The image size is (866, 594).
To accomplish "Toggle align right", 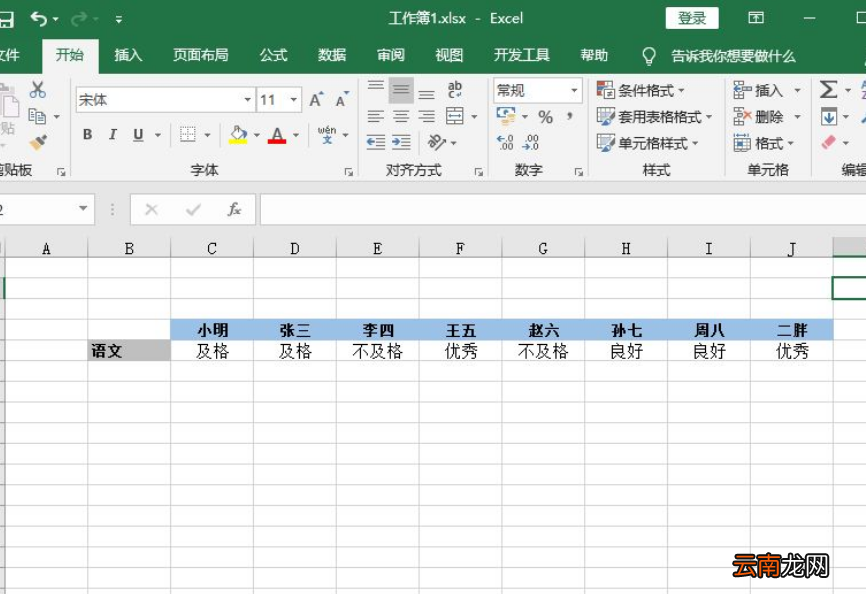I will pyautogui.click(x=426, y=116).
